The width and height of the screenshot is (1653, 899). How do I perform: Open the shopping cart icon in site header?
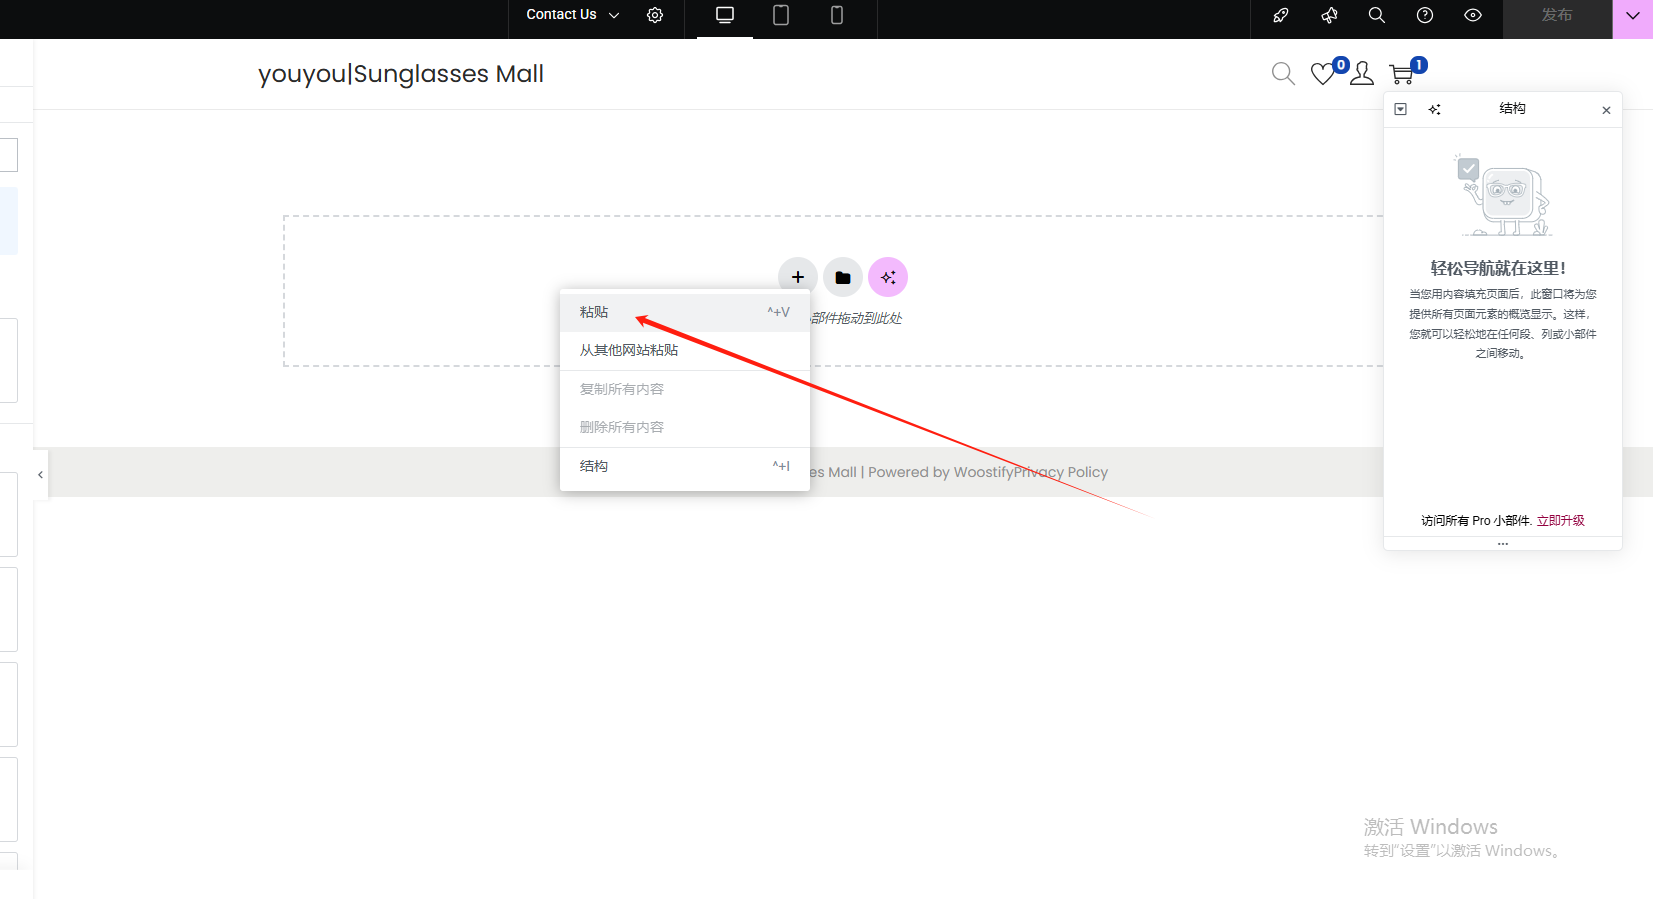[1402, 74]
